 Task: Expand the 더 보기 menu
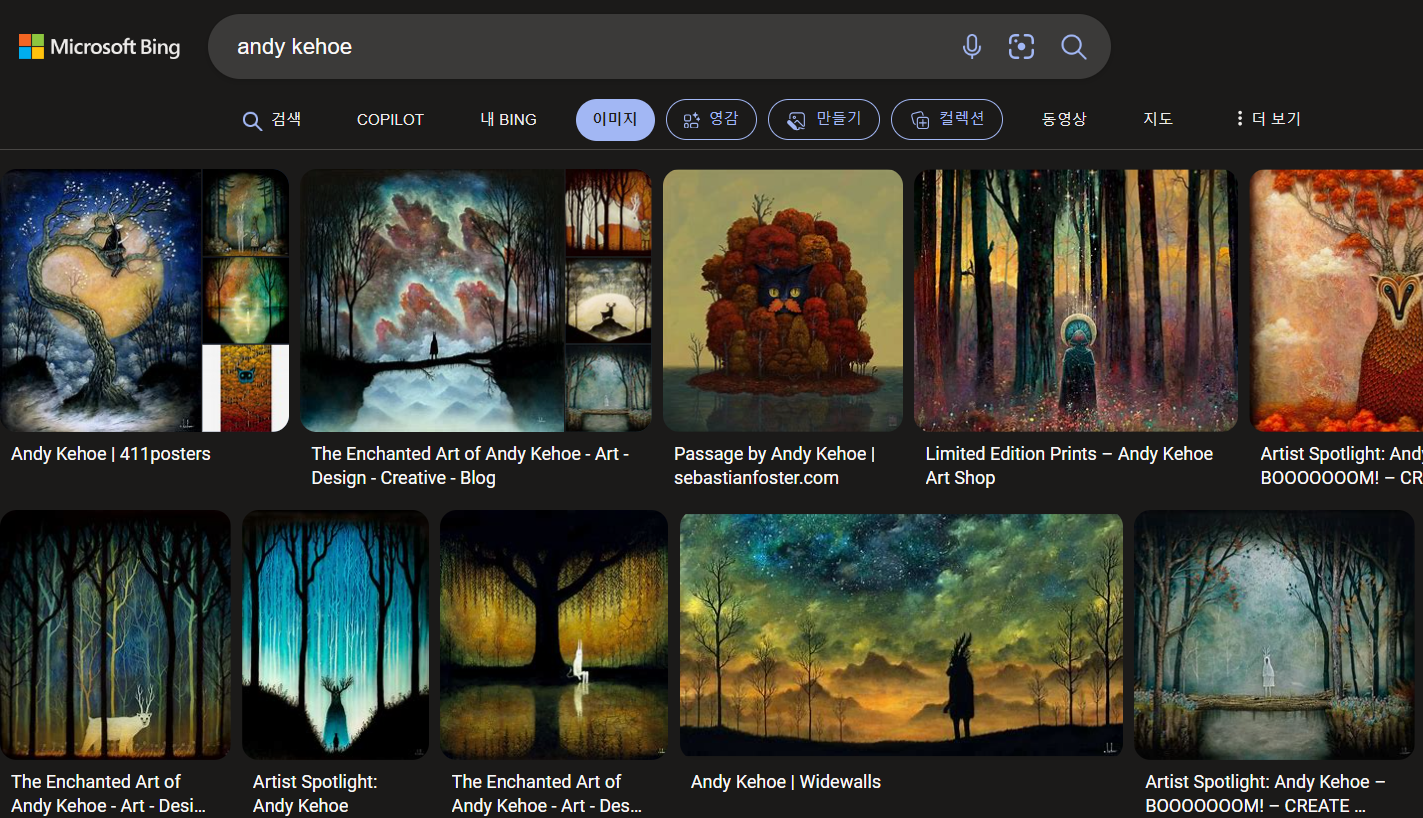(1268, 120)
